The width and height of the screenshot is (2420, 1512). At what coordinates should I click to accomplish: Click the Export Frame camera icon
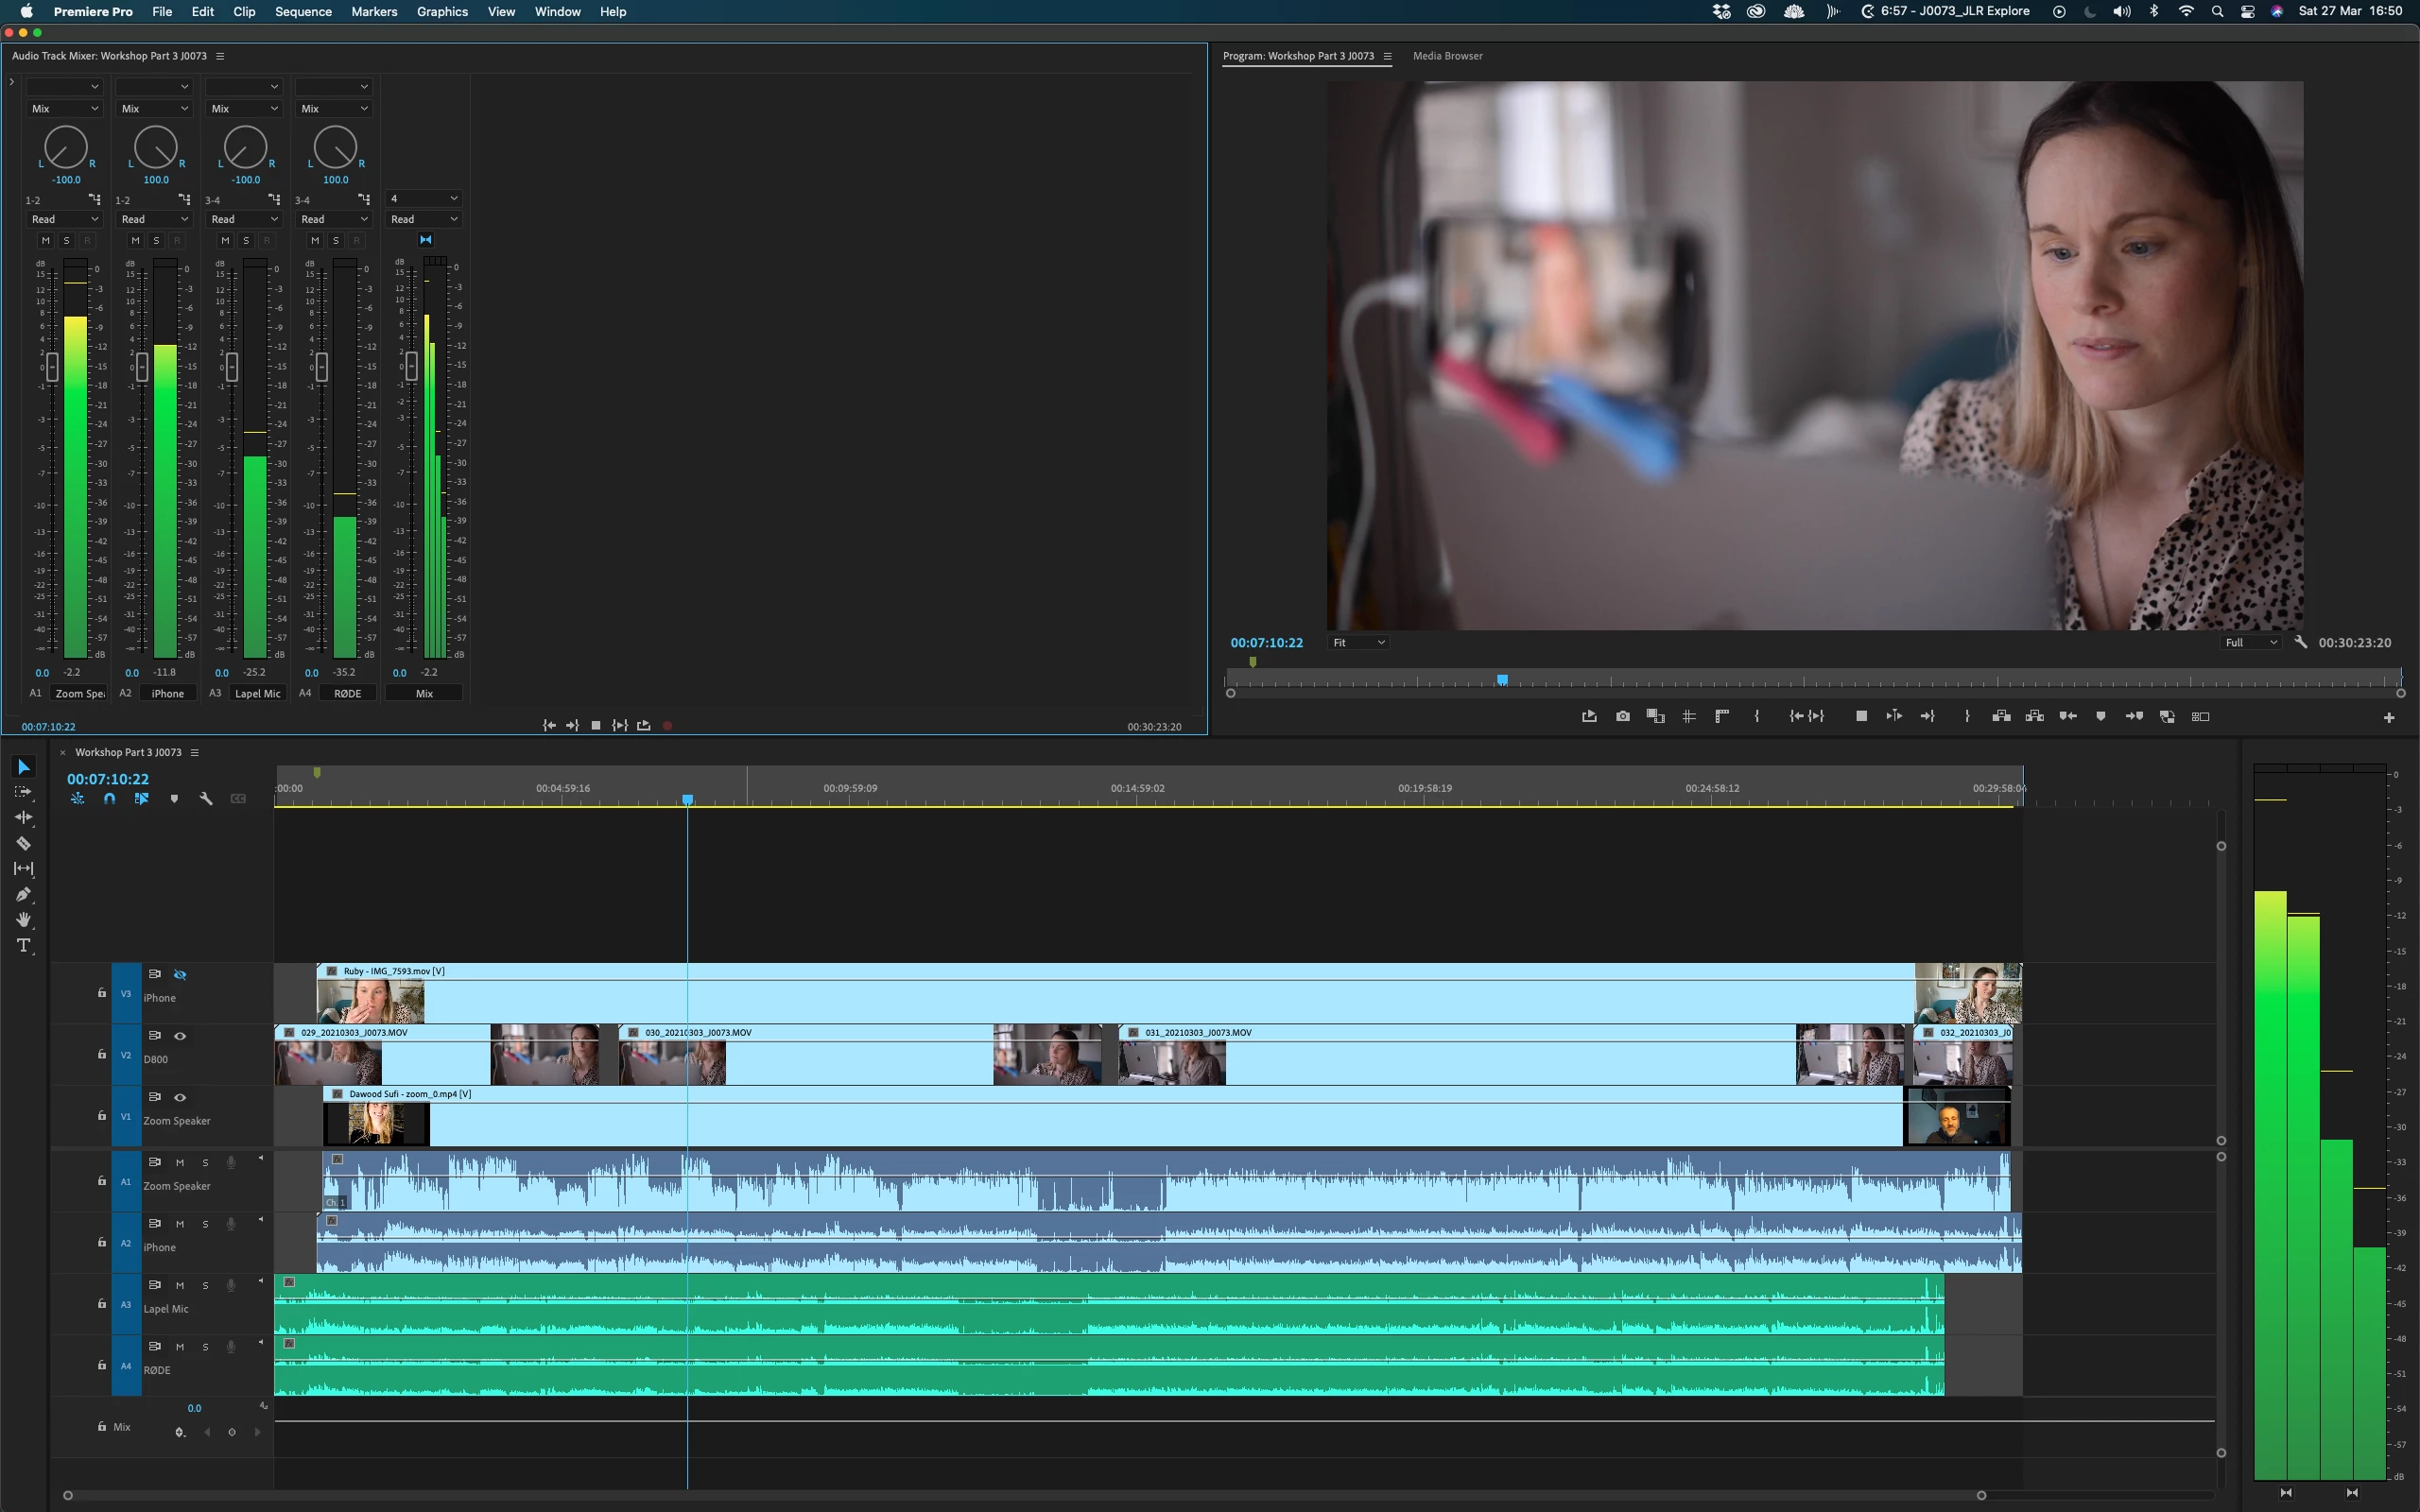pos(1622,716)
